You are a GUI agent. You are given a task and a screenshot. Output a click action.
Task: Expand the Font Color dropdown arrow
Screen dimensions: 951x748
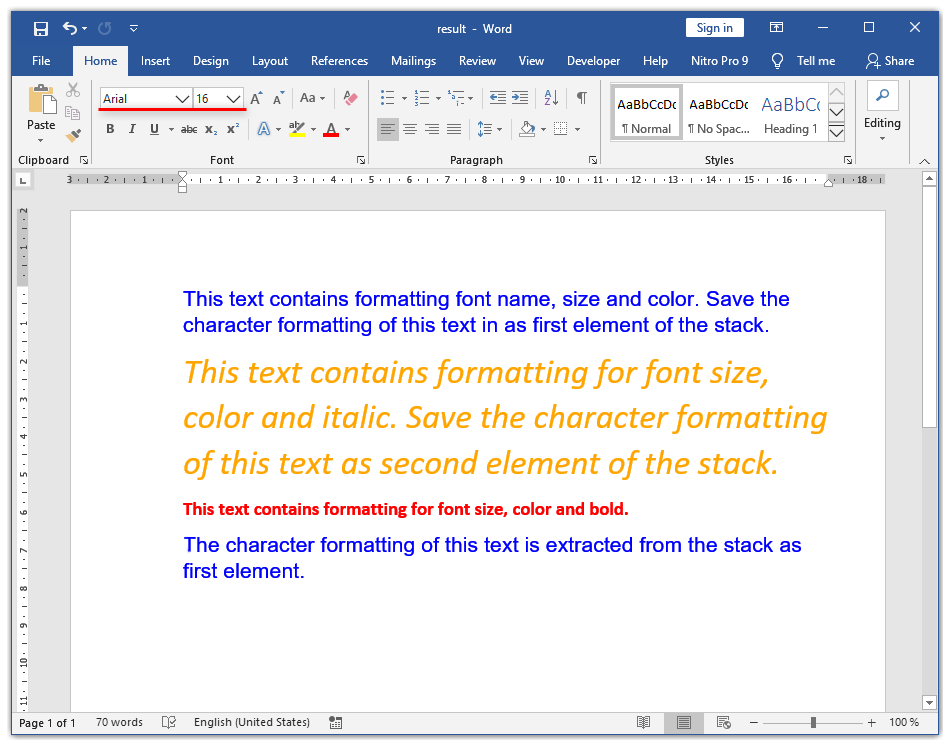click(x=345, y=130)
